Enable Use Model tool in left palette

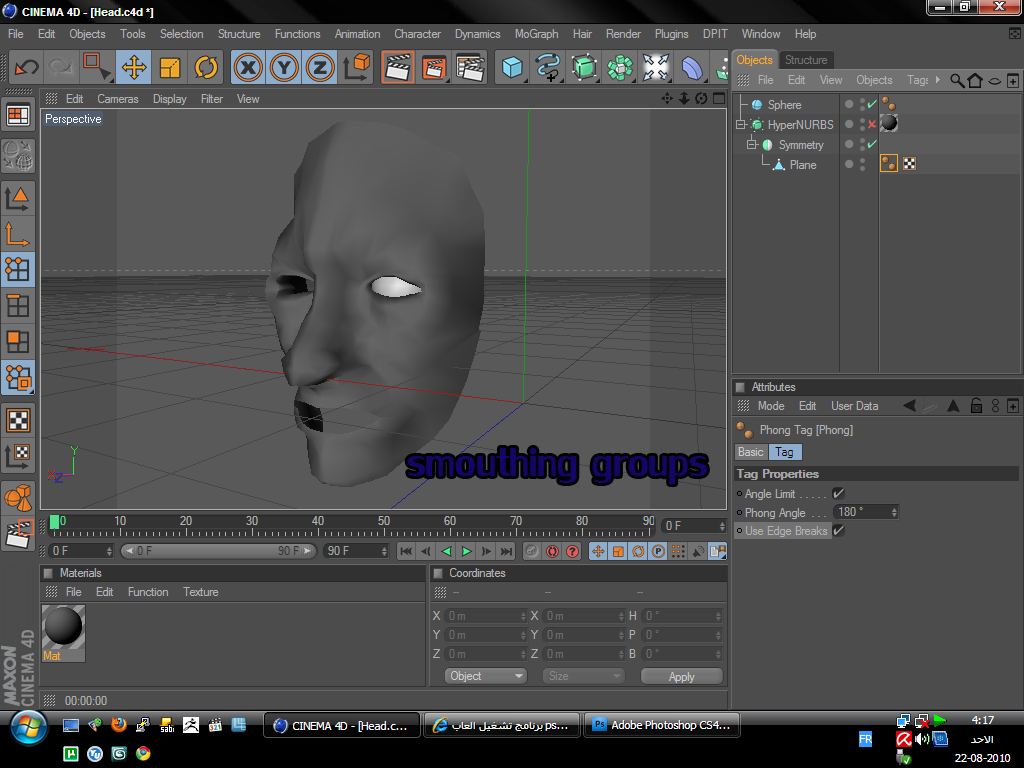click(18, 197)
